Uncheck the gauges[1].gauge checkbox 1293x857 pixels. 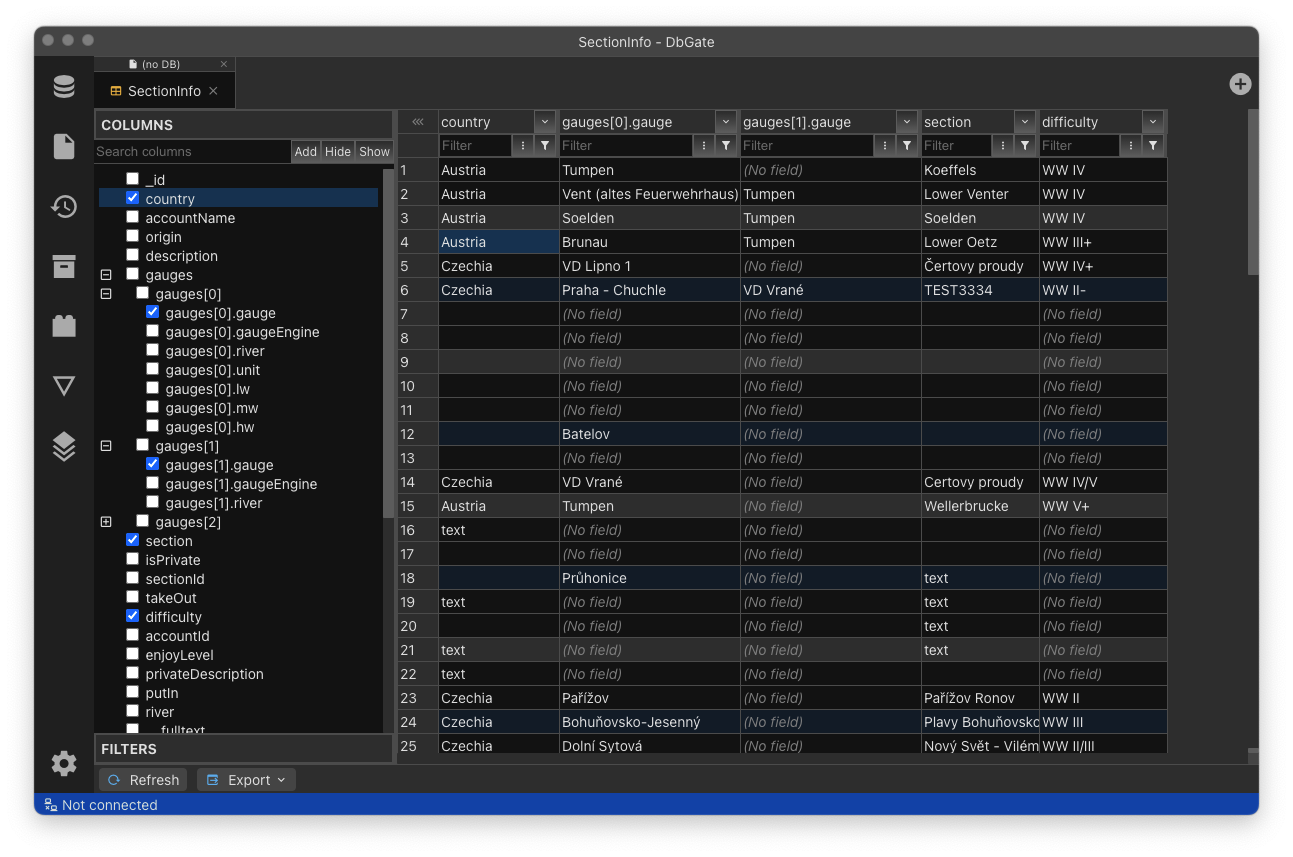pos(152,464)
